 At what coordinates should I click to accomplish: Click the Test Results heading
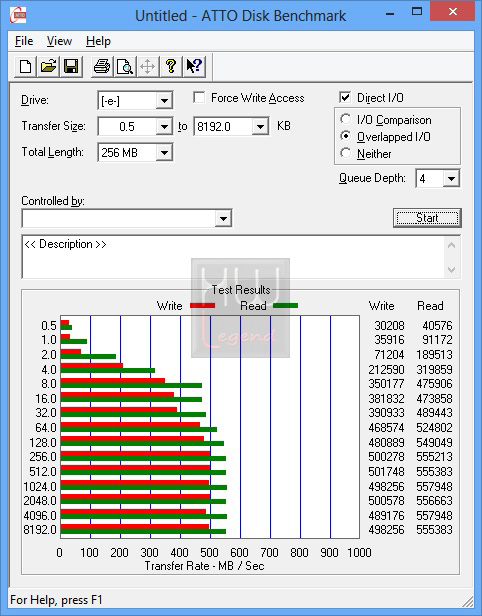241,290
